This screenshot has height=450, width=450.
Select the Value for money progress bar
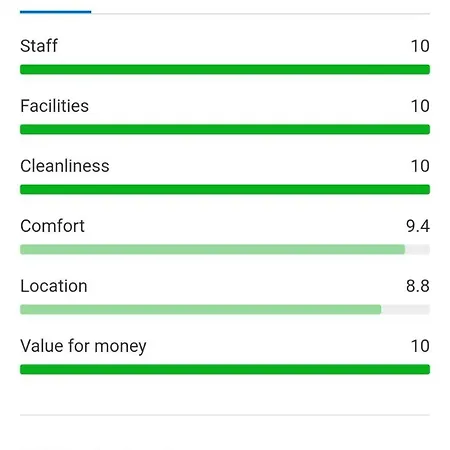click(x=225, y=369)
